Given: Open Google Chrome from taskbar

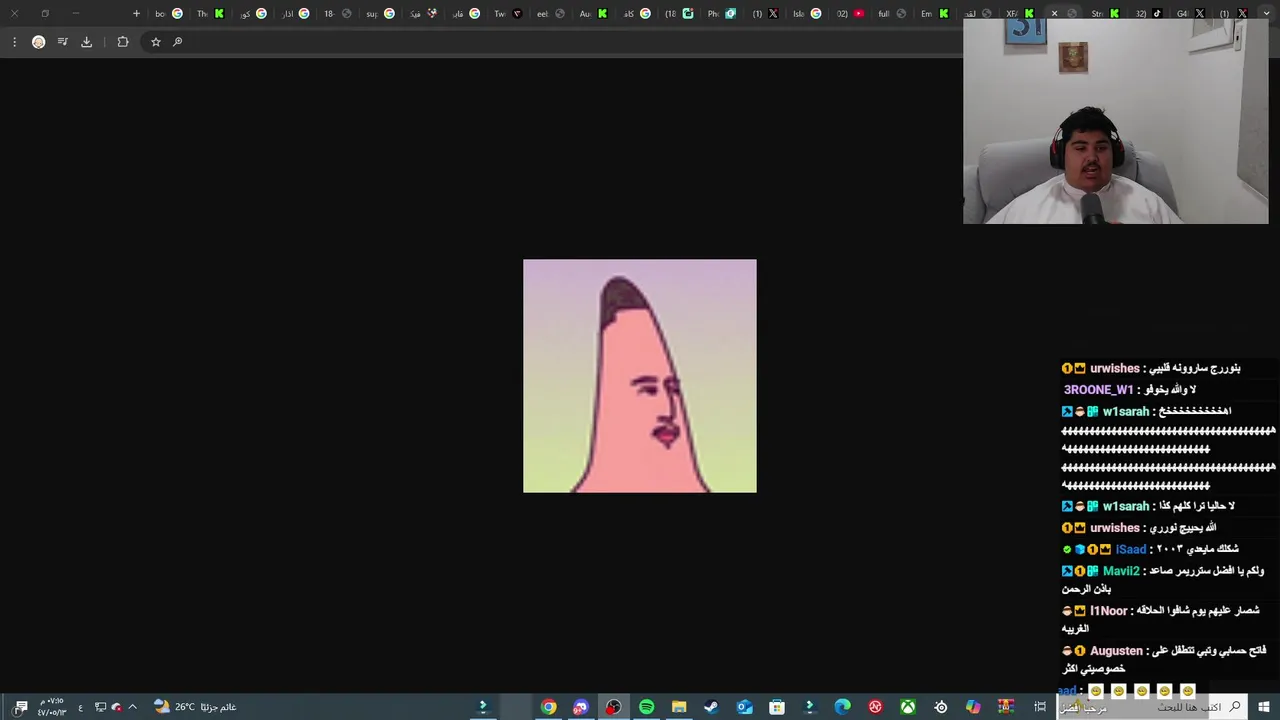Looking at the screenshot, I should [549, 707].
